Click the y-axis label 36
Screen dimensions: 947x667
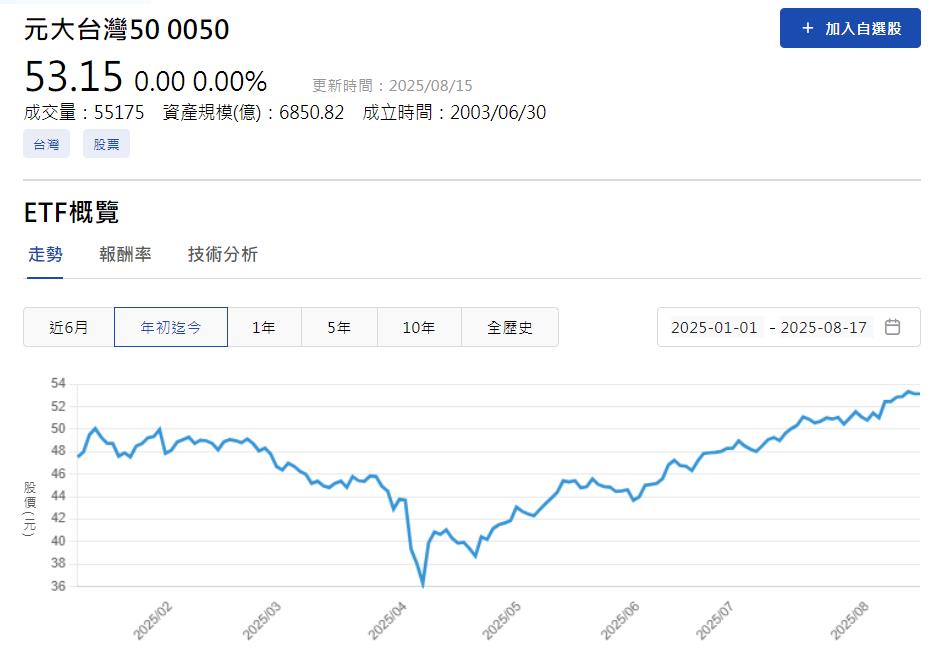pyautogui.click(x=58, y=586)
